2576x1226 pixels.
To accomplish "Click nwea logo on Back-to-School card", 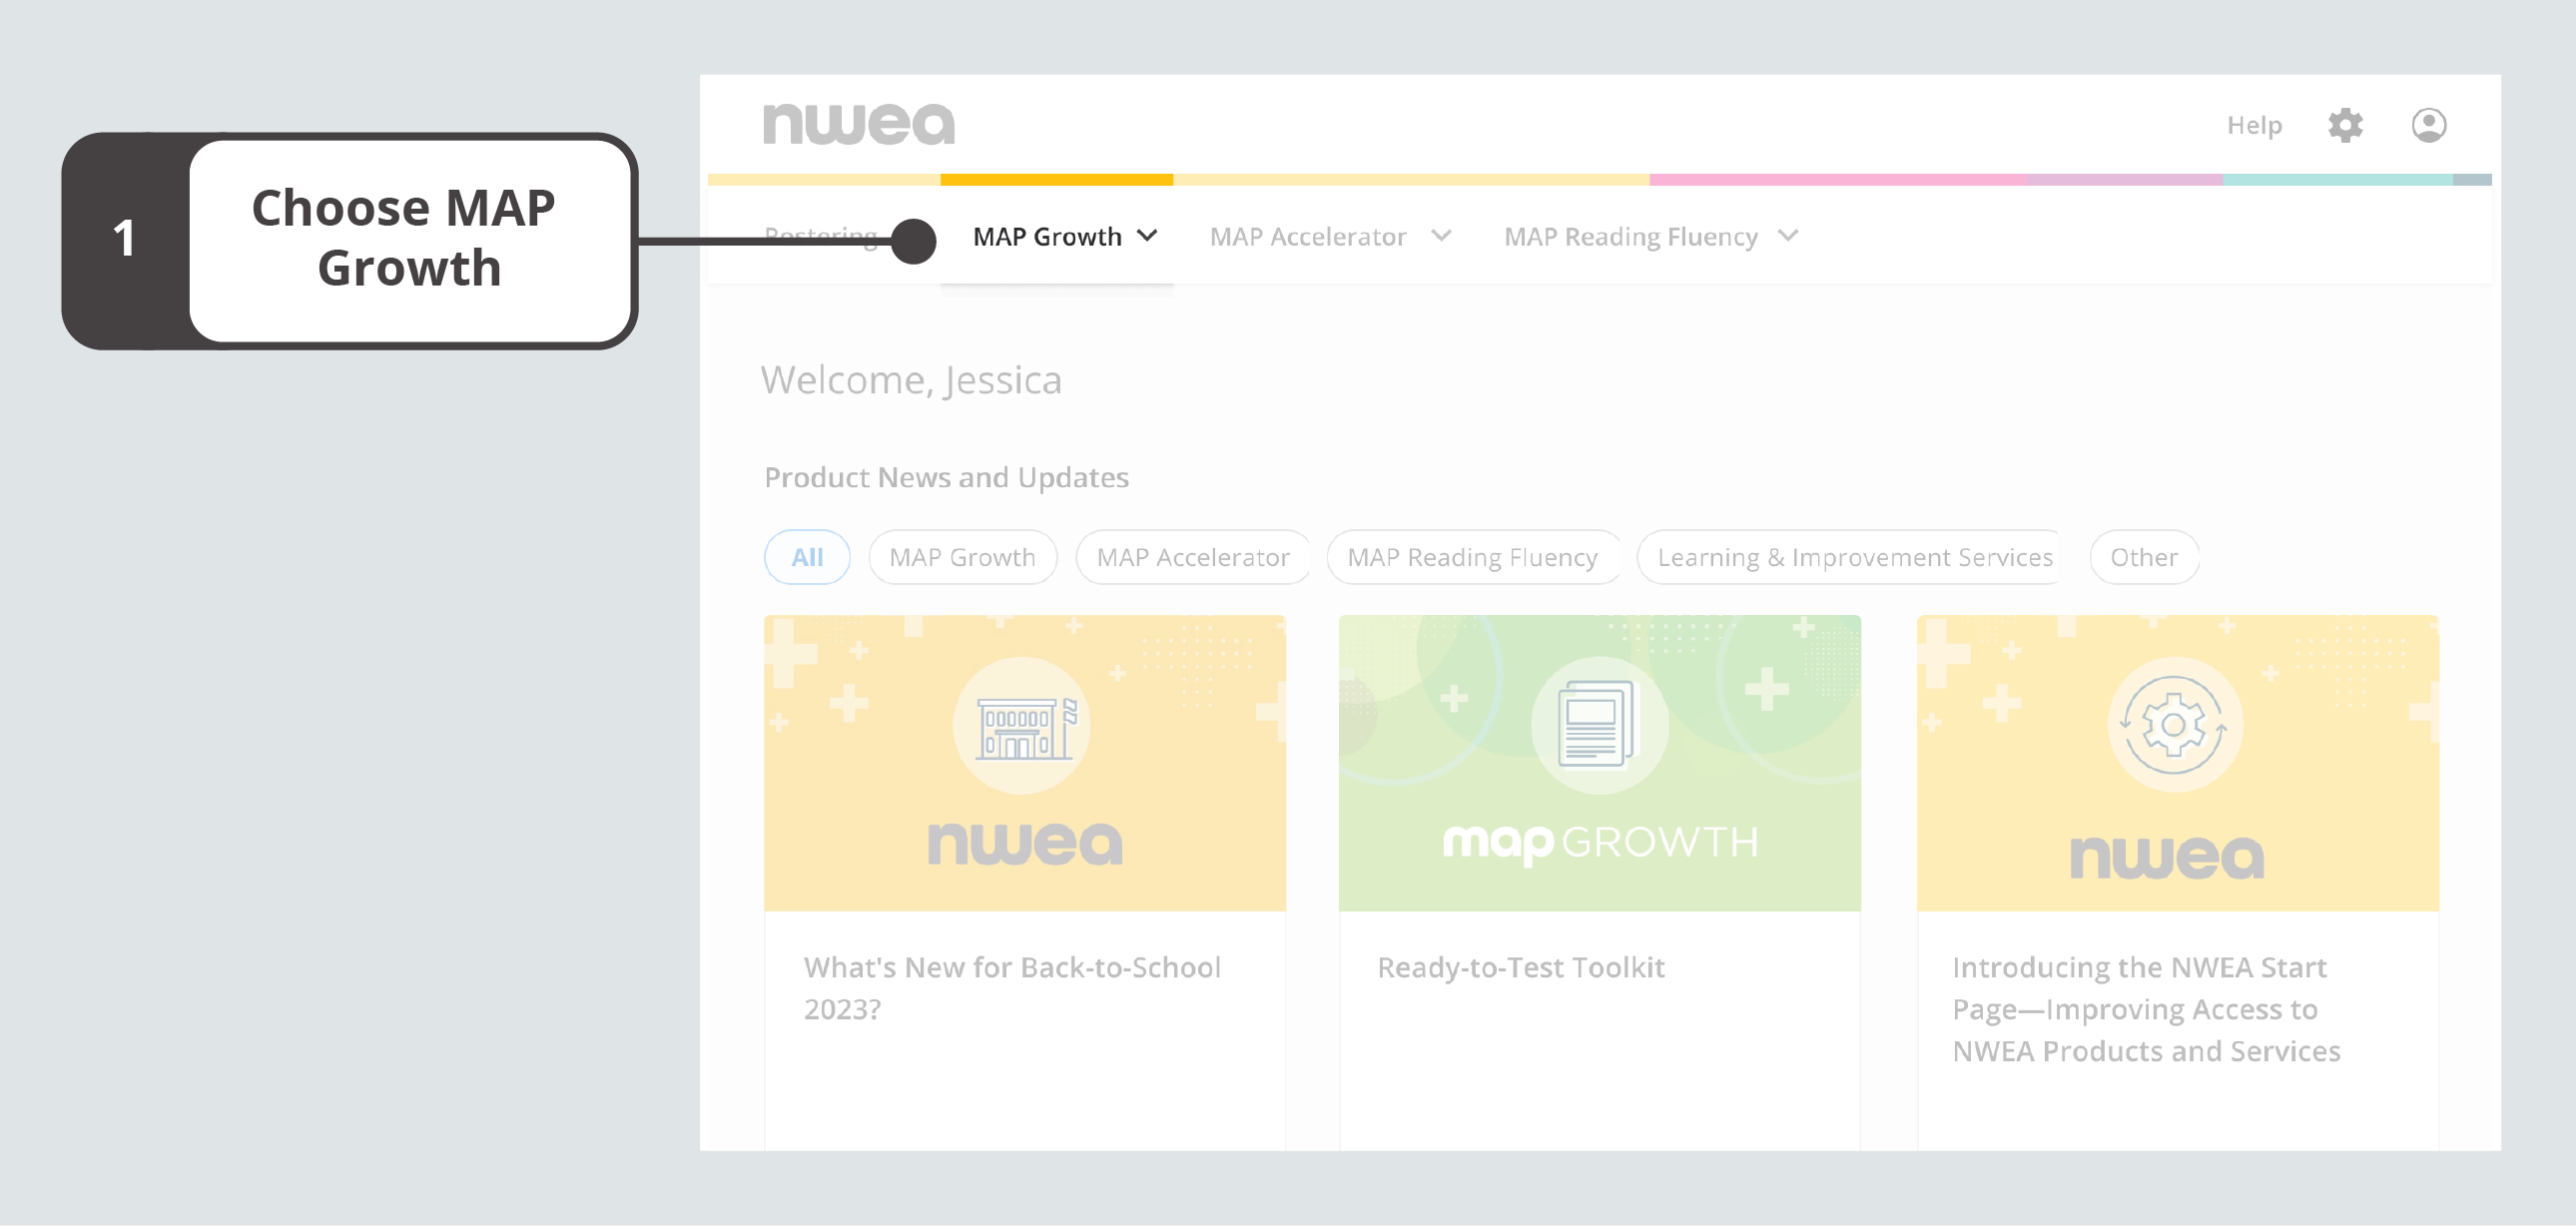I will click(1024, 843).
